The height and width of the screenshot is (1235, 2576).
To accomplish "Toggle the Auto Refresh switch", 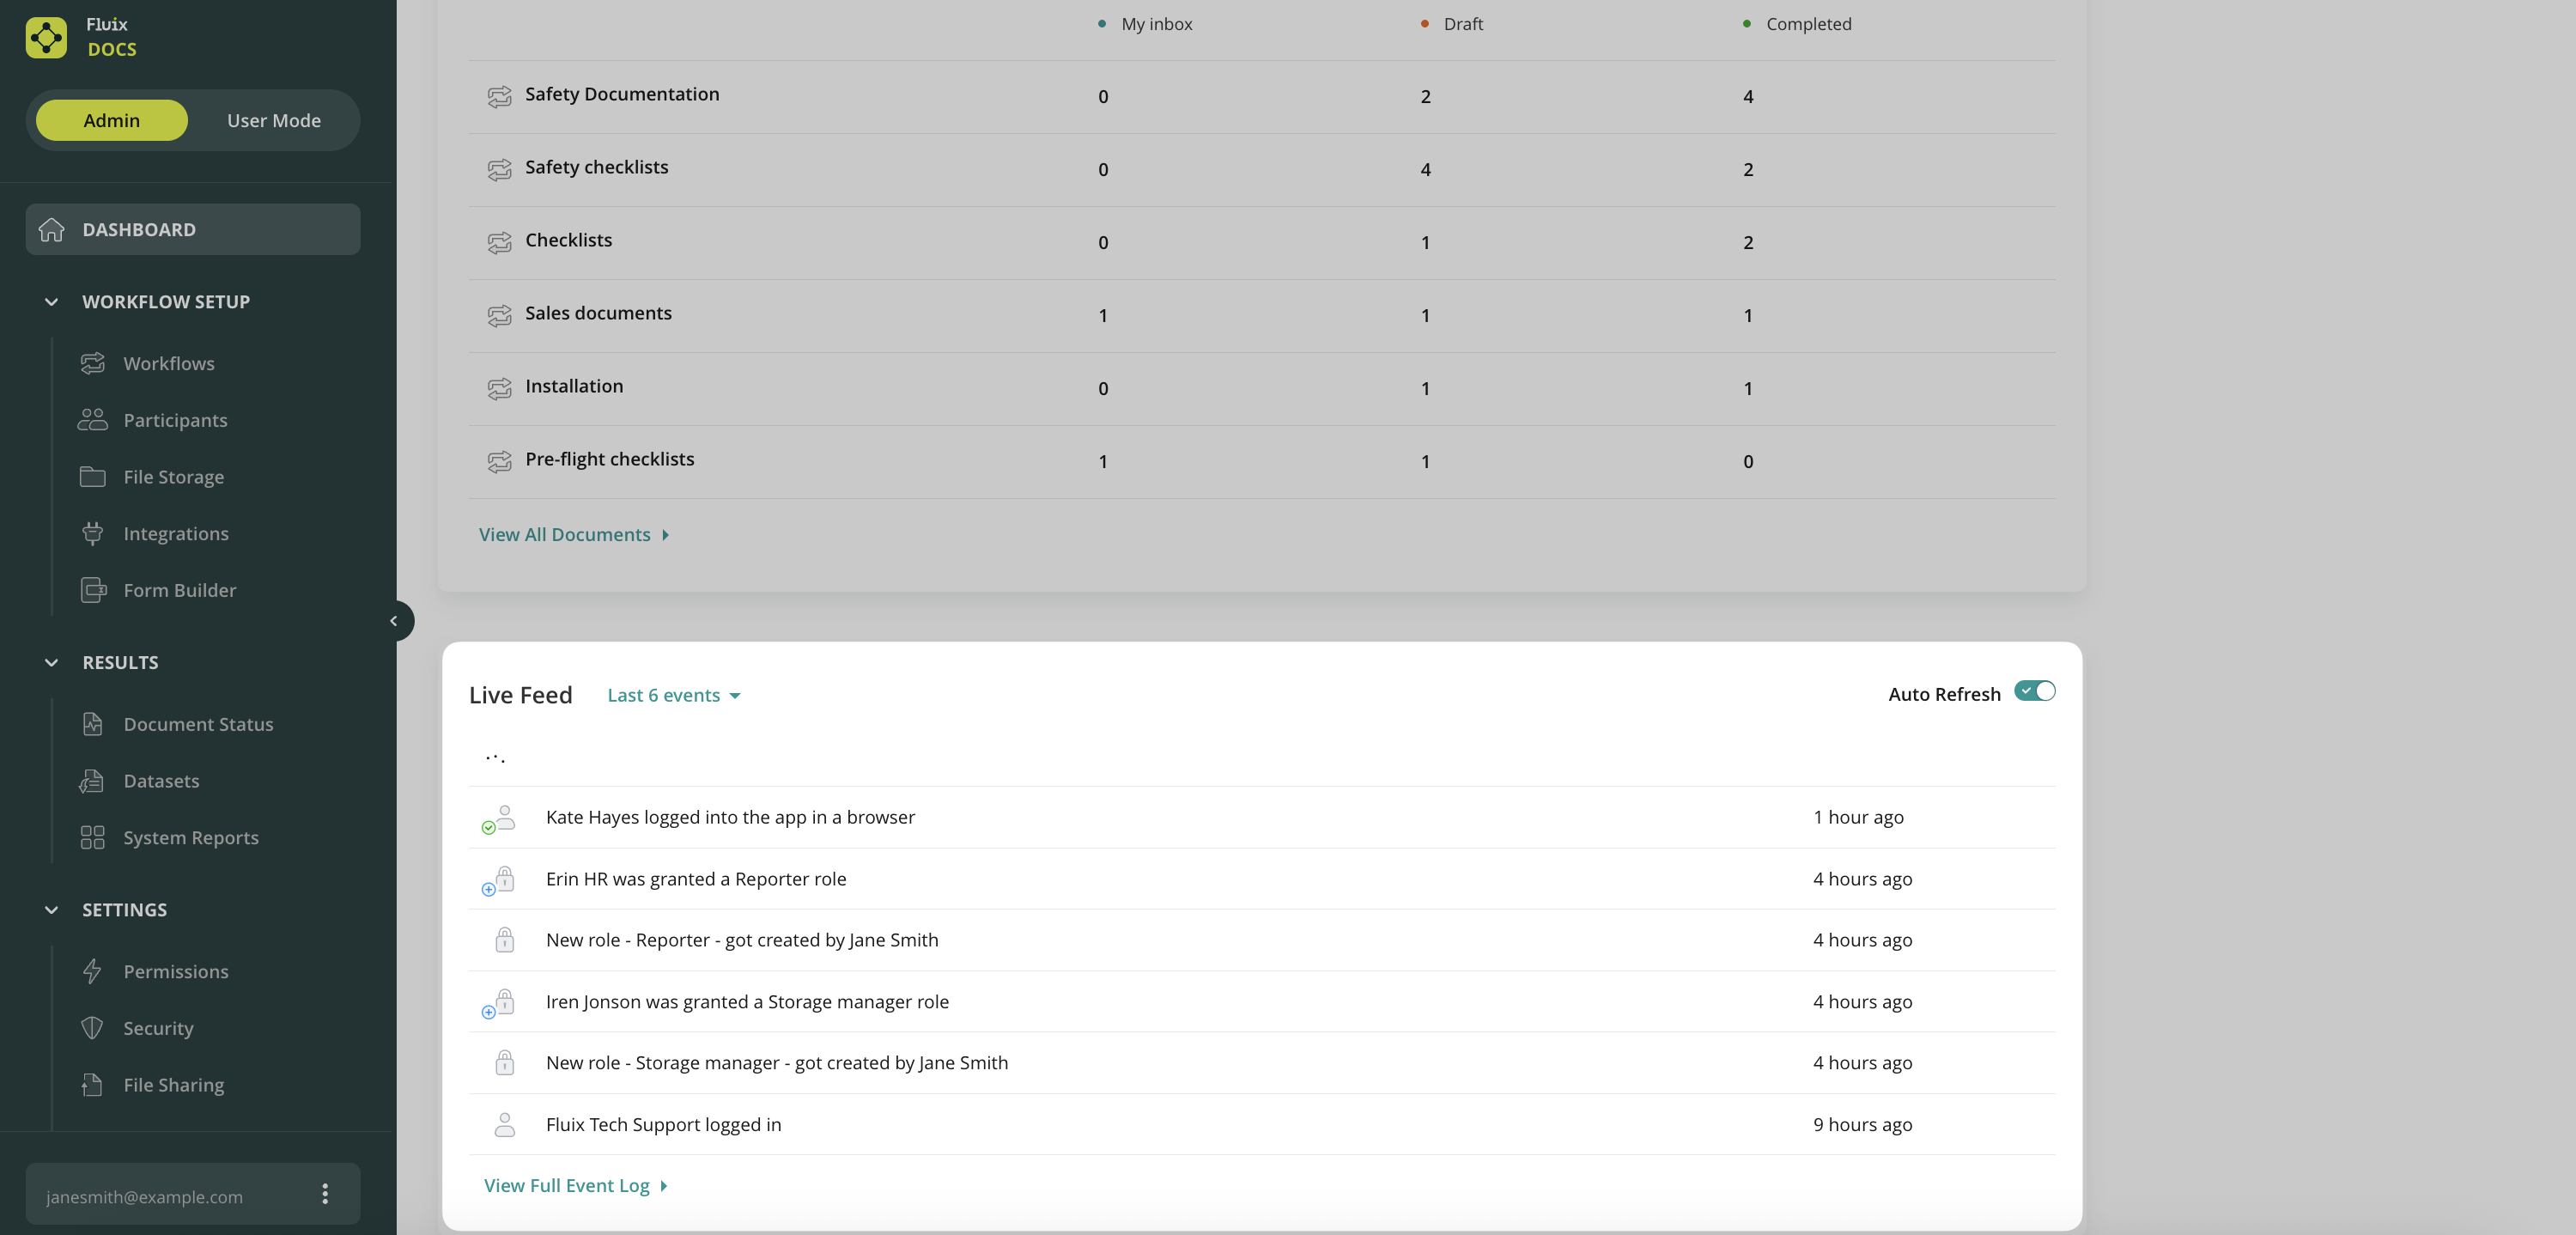I will point(2034,692).
